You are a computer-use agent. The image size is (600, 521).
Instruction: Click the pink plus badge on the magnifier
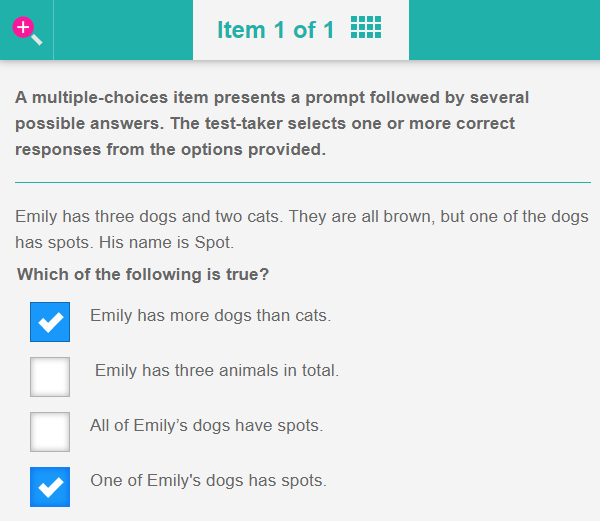[x=23, y=27]
